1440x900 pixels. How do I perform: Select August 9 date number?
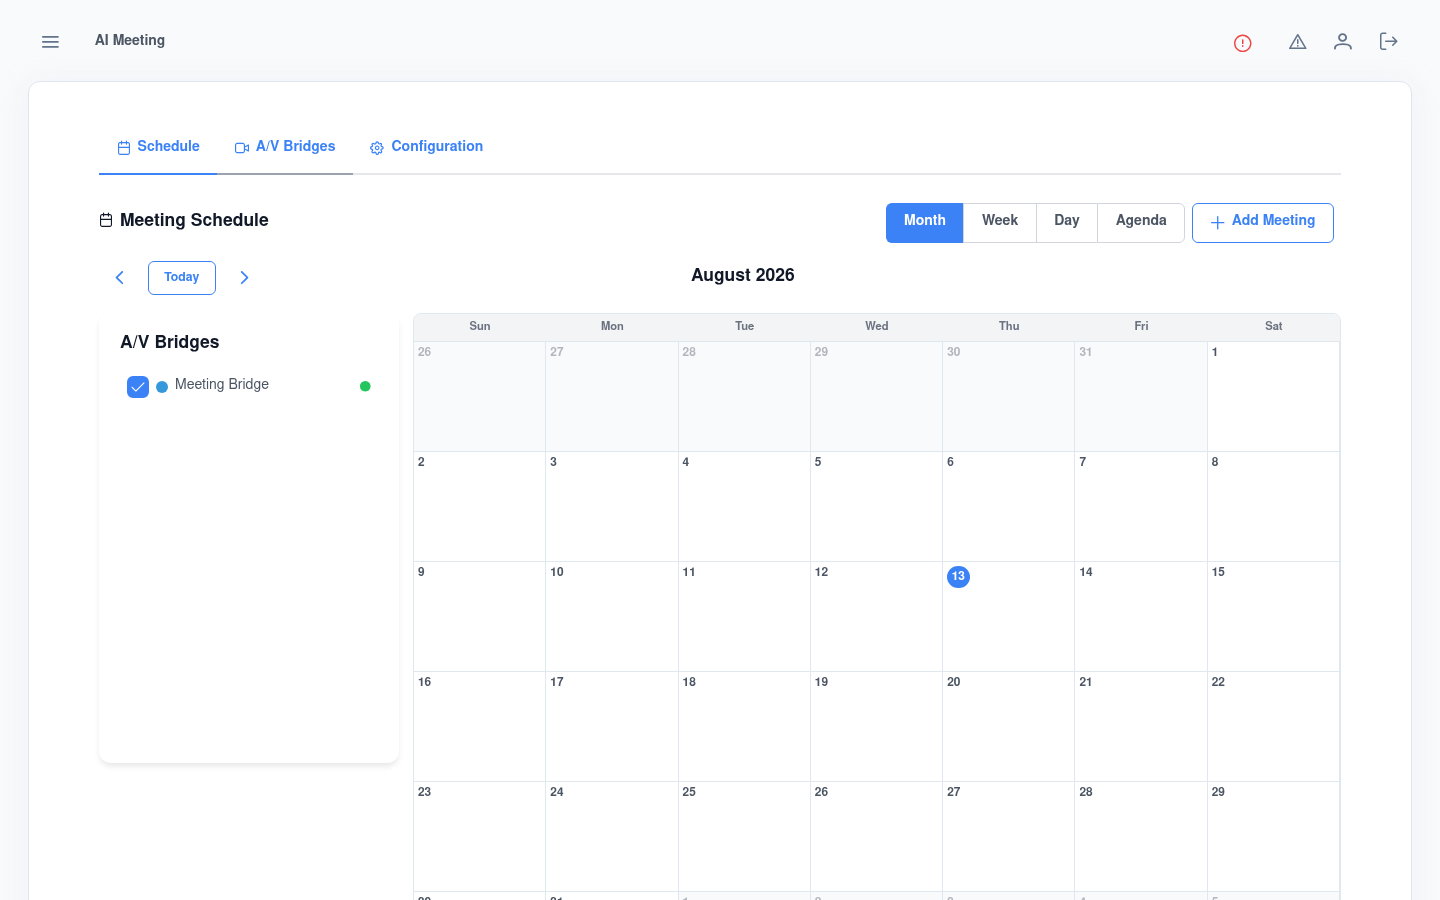point(421,572)
